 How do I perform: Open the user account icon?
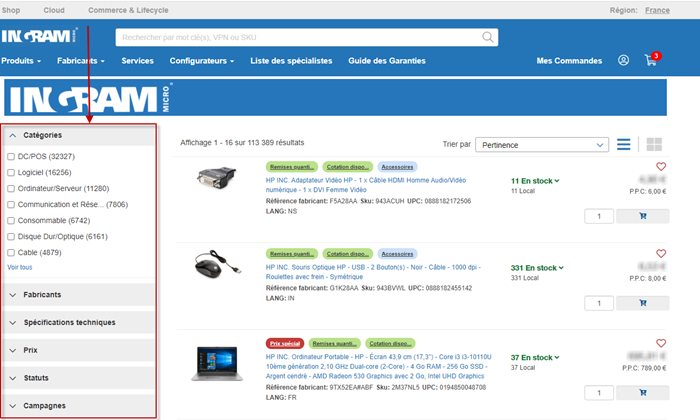pos(623,60)
